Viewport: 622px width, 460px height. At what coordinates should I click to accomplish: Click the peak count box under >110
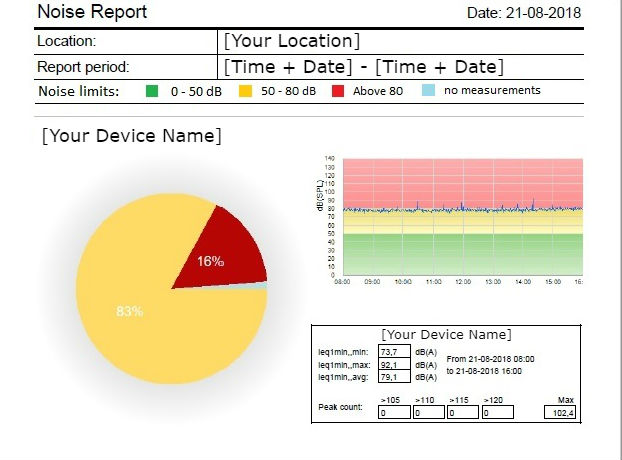coord(429,412)
